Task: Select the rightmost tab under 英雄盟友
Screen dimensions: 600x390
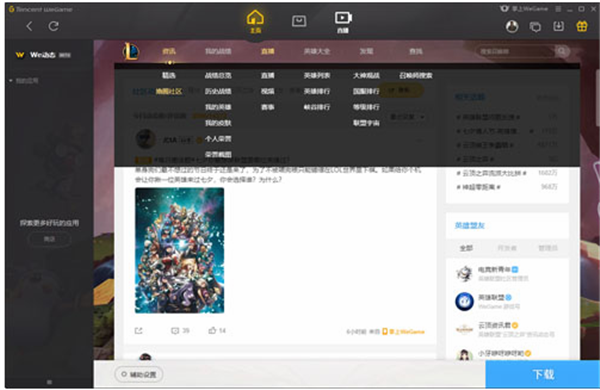Action: point(548,248)
